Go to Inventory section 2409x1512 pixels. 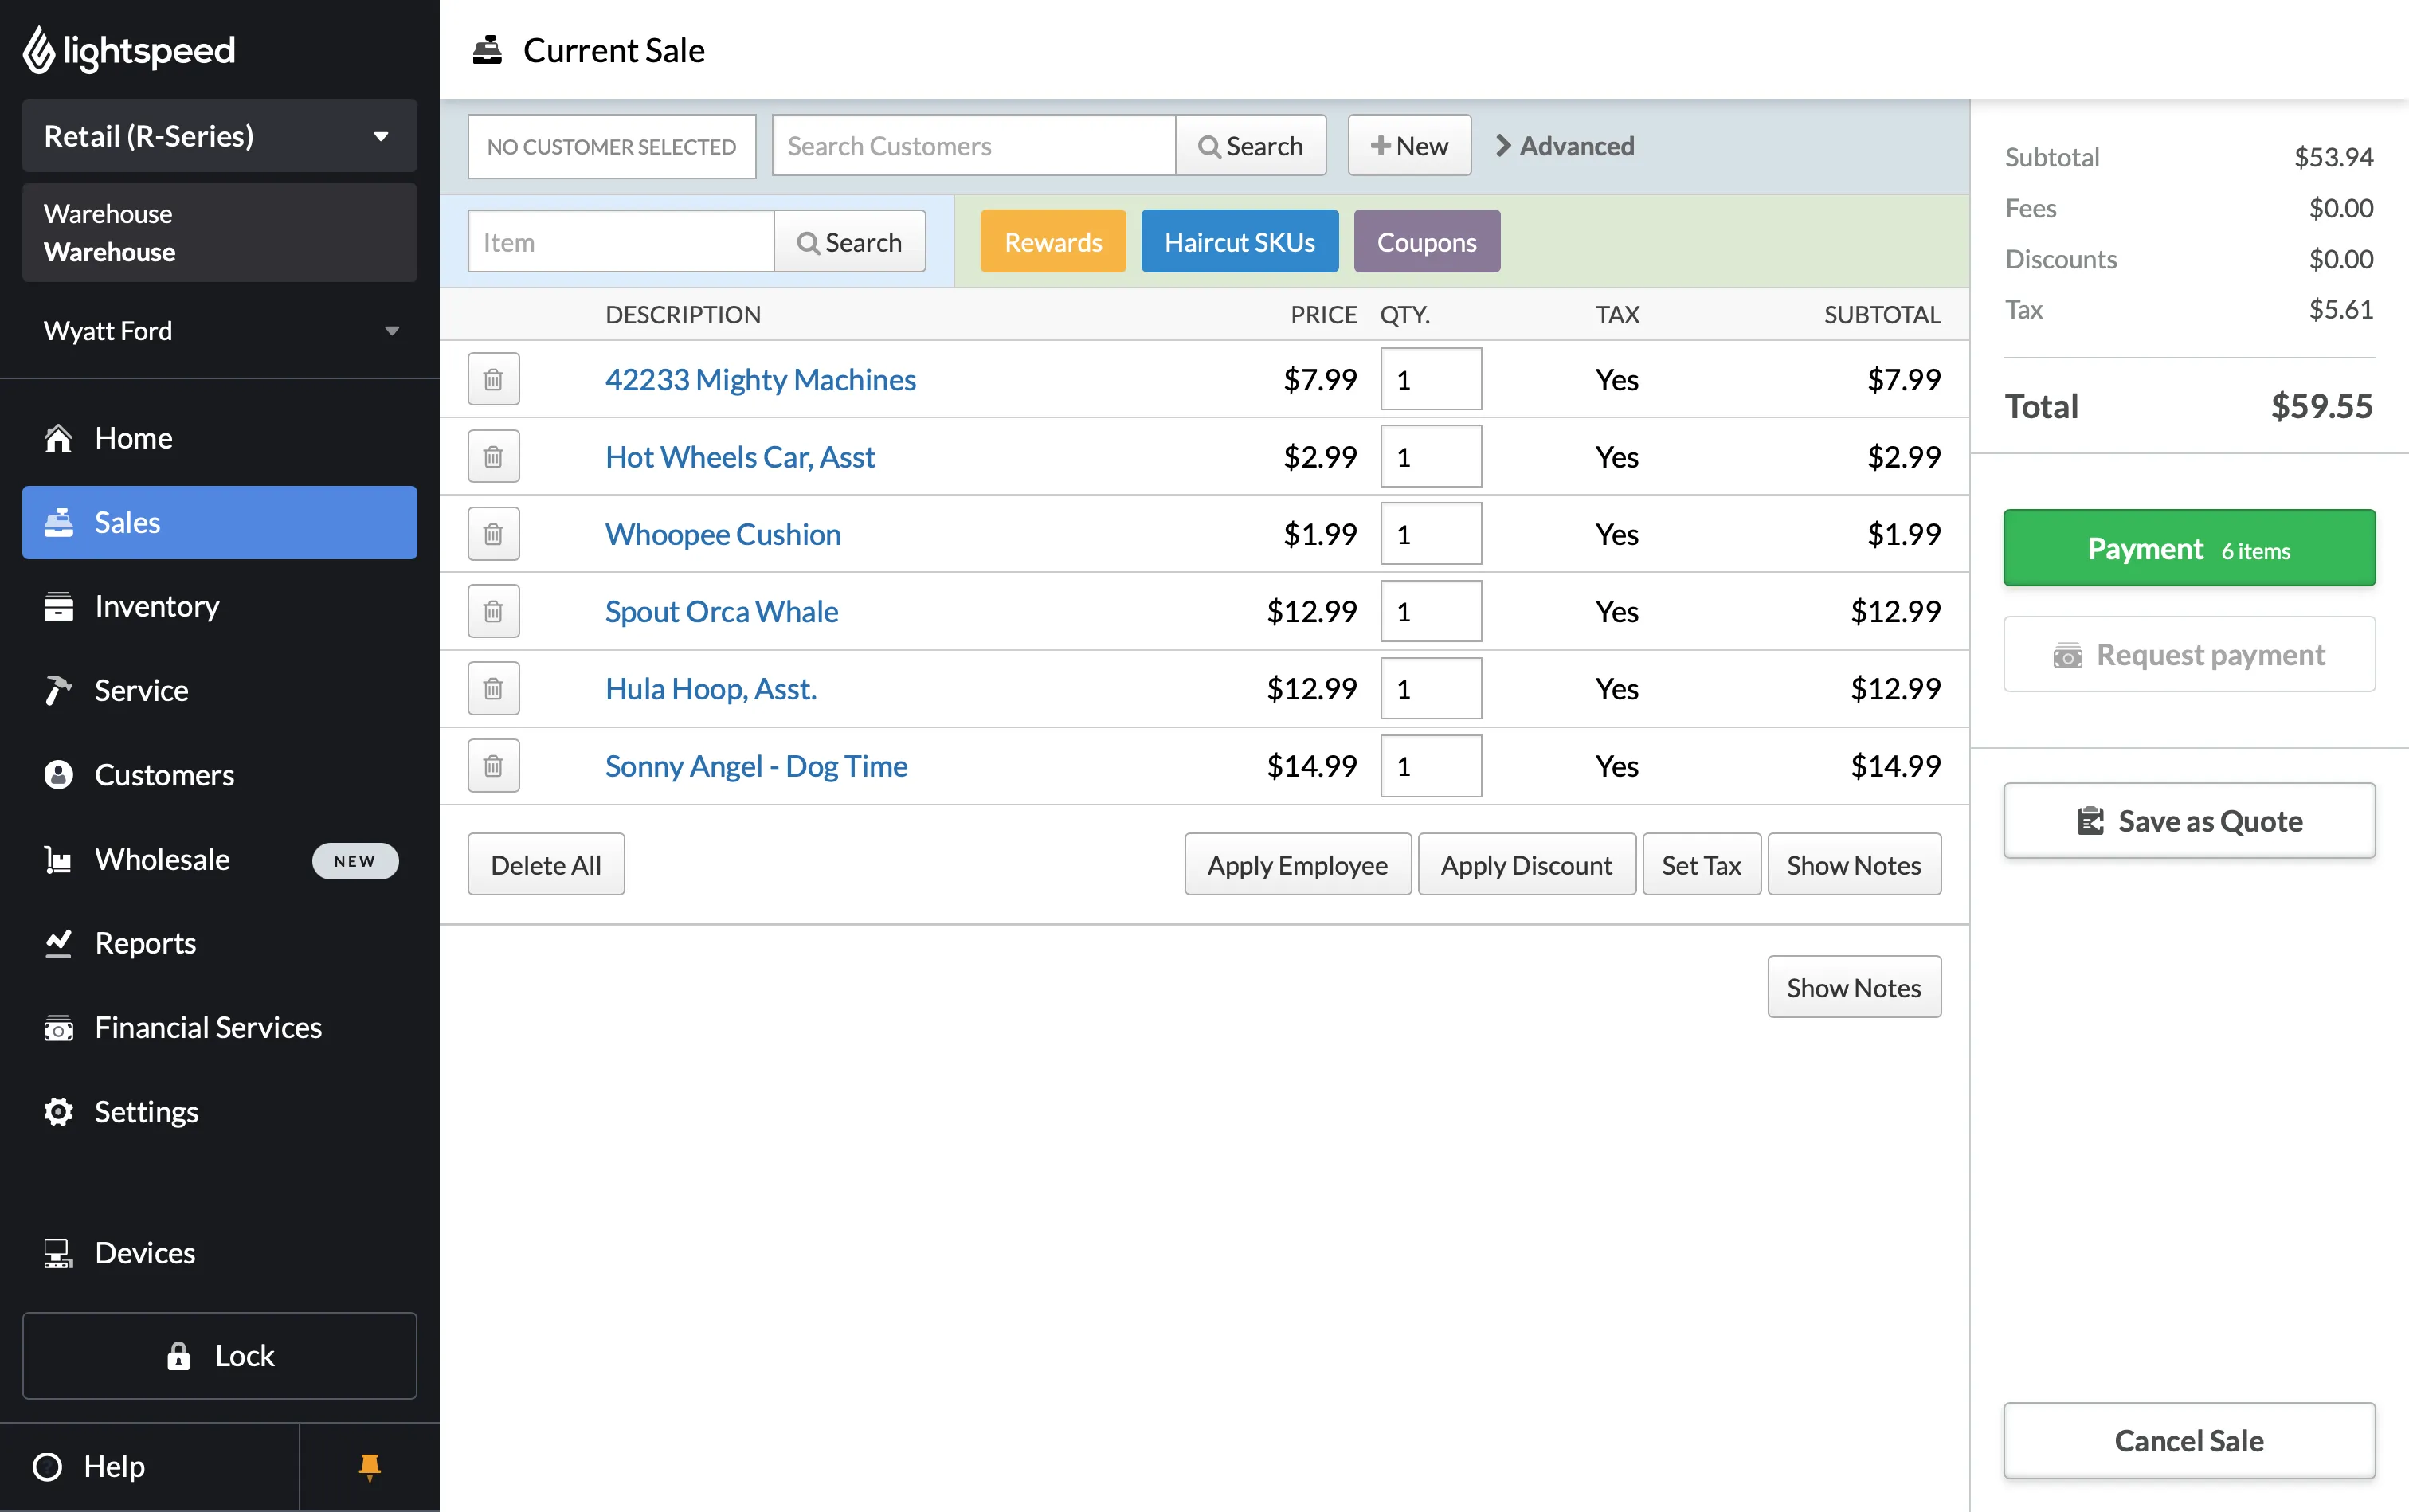[x=219, y=606]
